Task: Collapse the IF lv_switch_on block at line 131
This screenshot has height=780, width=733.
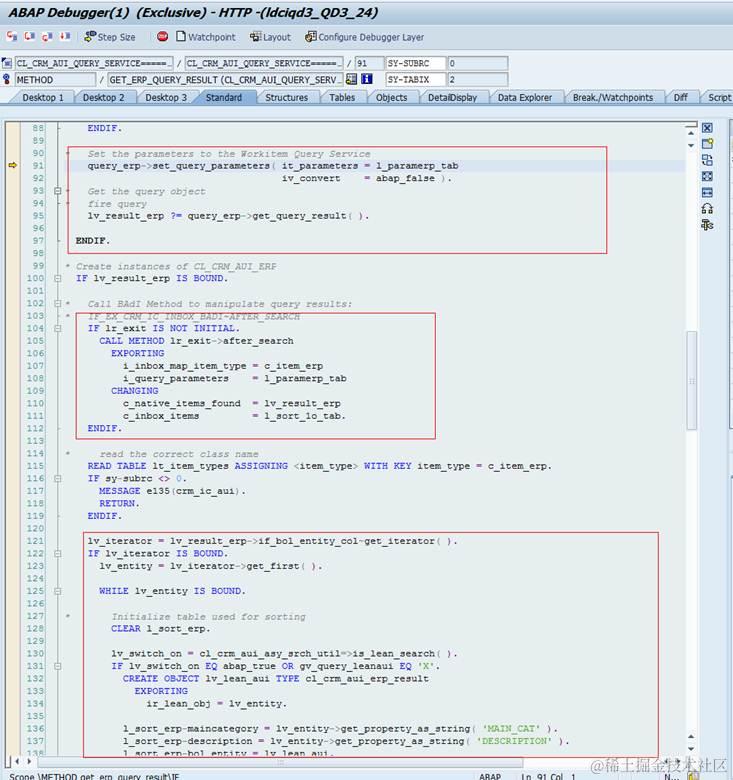Action: [58, 666]
